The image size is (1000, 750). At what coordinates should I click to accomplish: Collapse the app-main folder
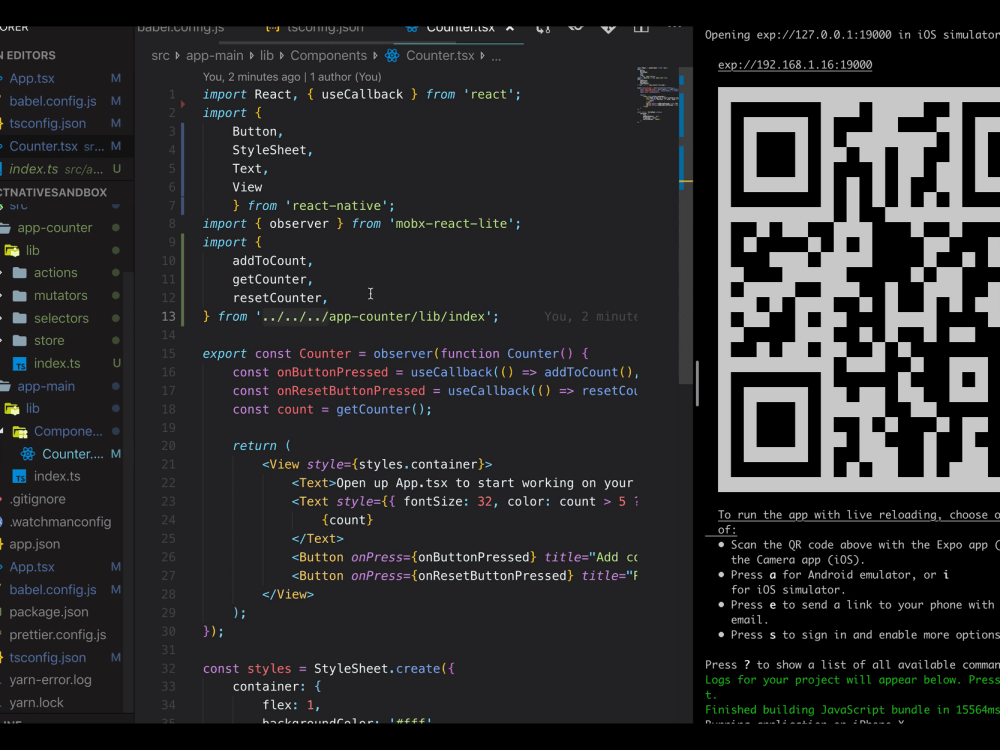pyautogui.click(x=46, y=386)
